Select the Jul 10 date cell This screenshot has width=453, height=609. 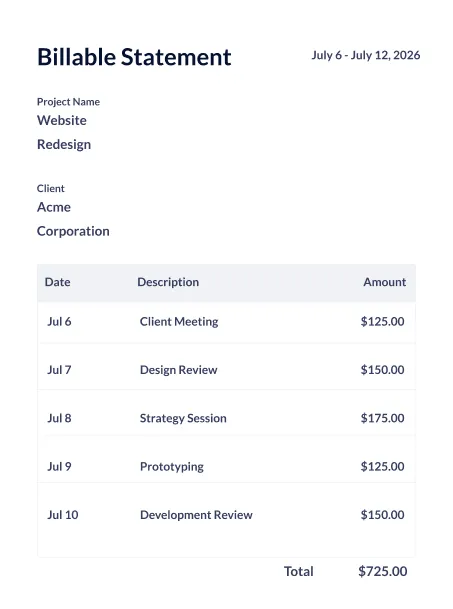[63, 515]
